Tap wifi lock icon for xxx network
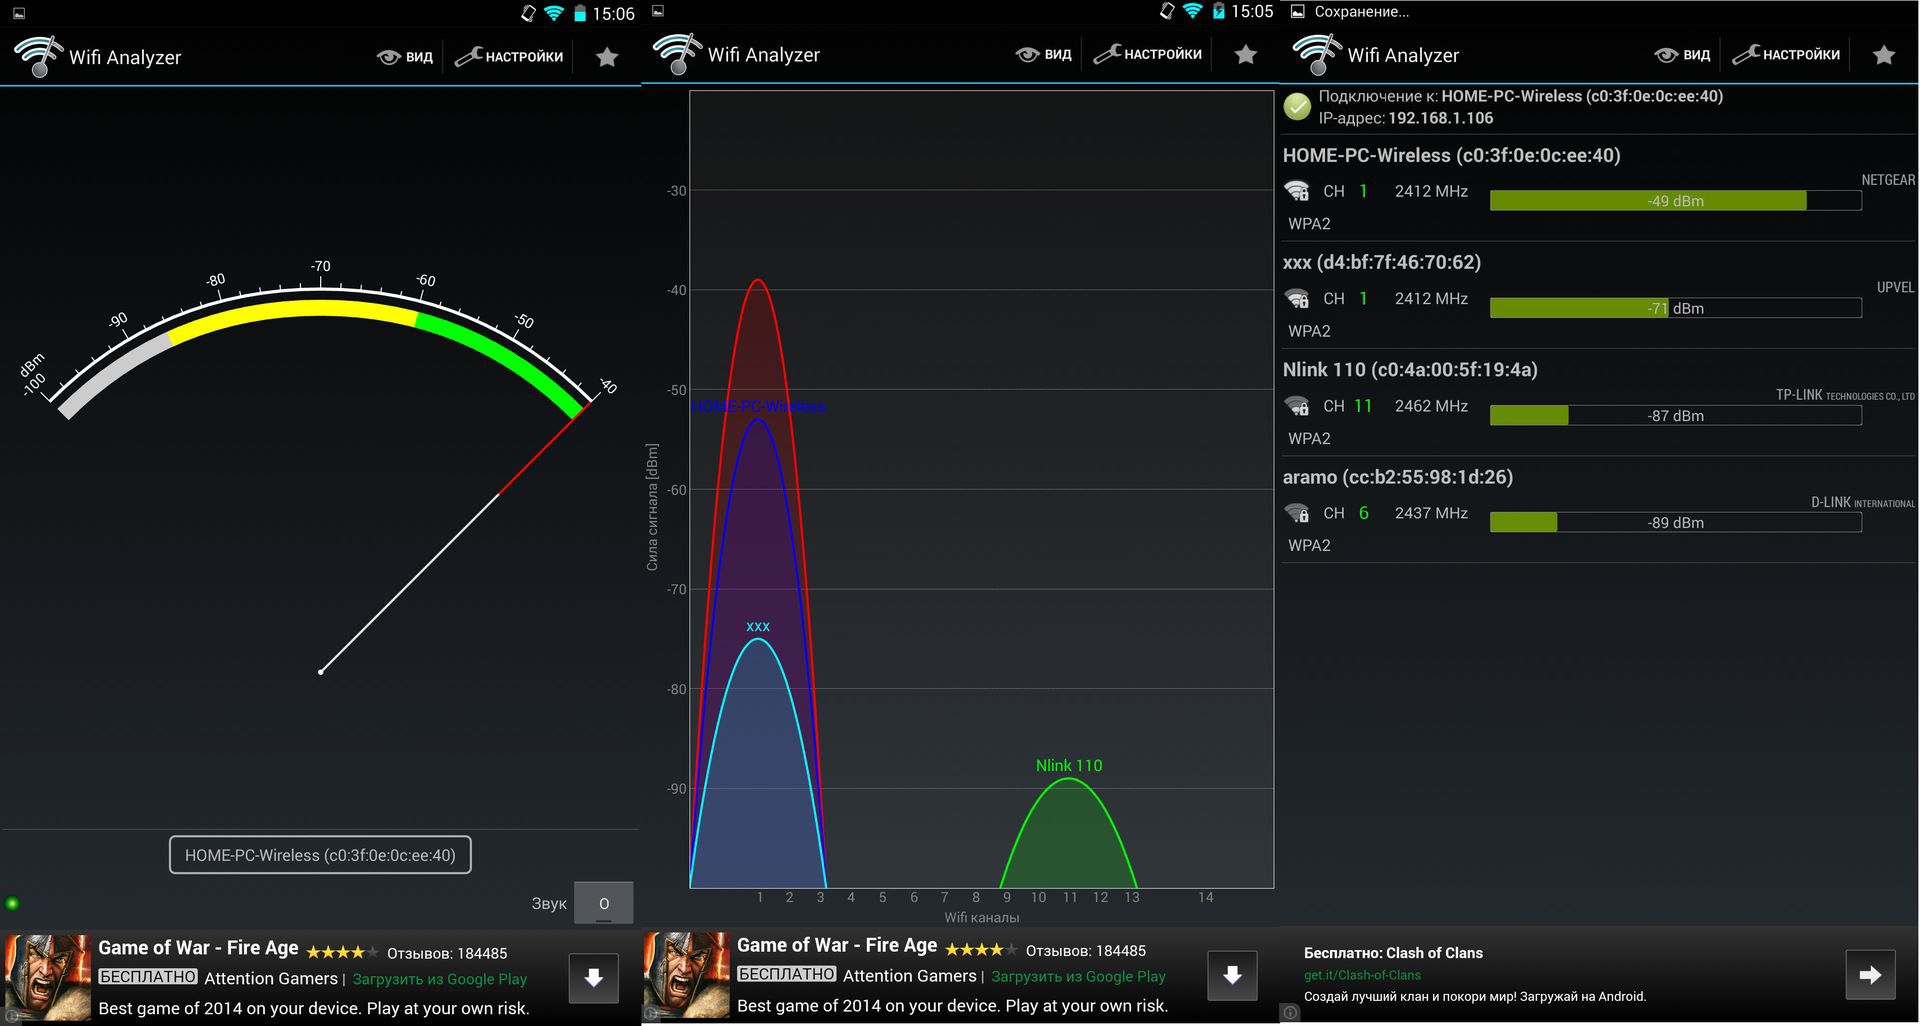This screenshot has width=1920, height=1026. [x=1298, y=298]
